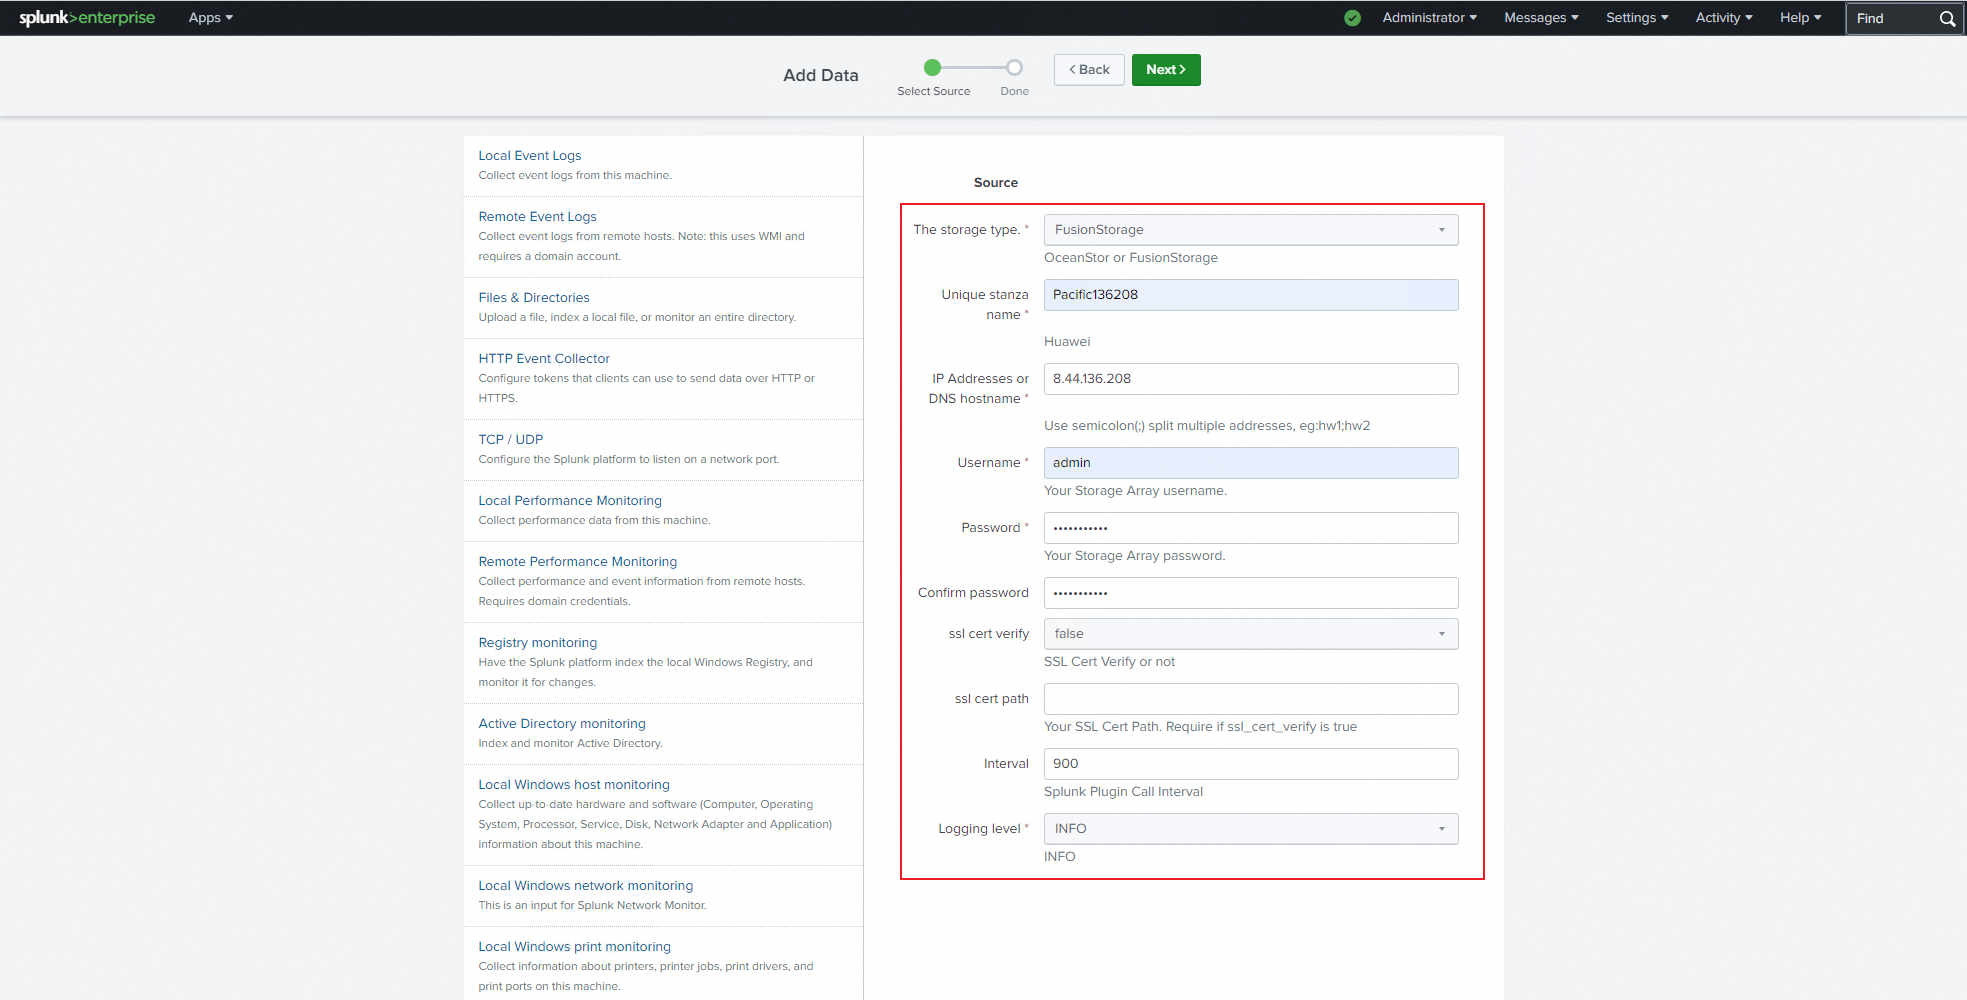This screenshot has height=1000, width=1967.
Task: Click the empty ssl cert path field
Action: 1251,699
